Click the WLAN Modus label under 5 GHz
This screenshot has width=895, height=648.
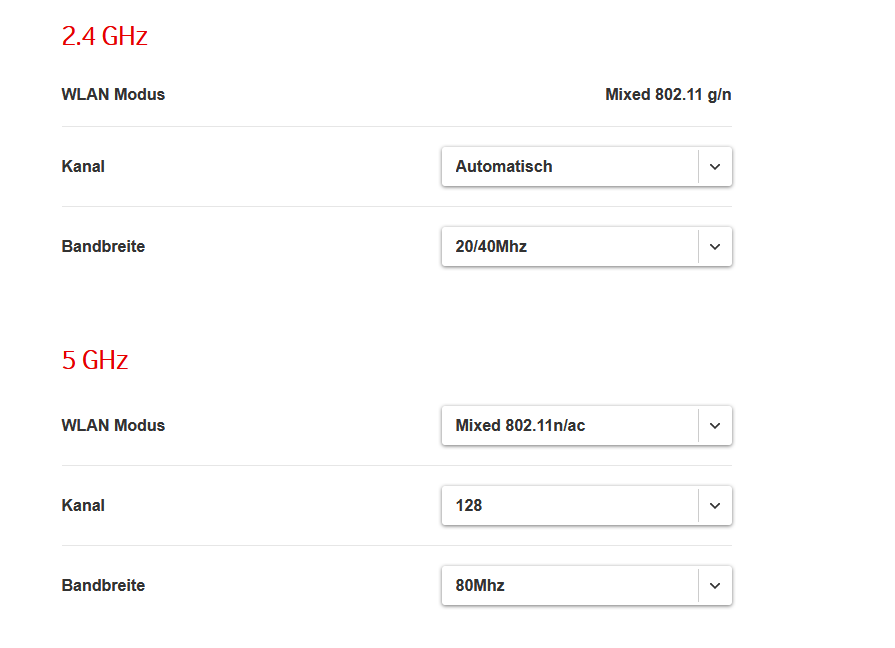[x=113, y=426]
